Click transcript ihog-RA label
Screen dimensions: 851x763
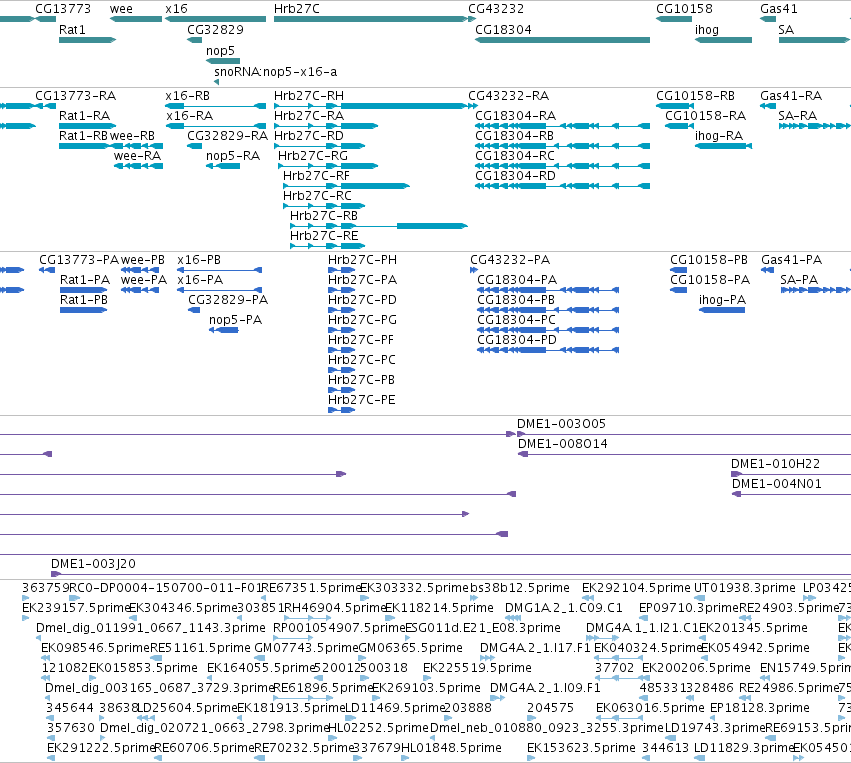tap(719, 136)
